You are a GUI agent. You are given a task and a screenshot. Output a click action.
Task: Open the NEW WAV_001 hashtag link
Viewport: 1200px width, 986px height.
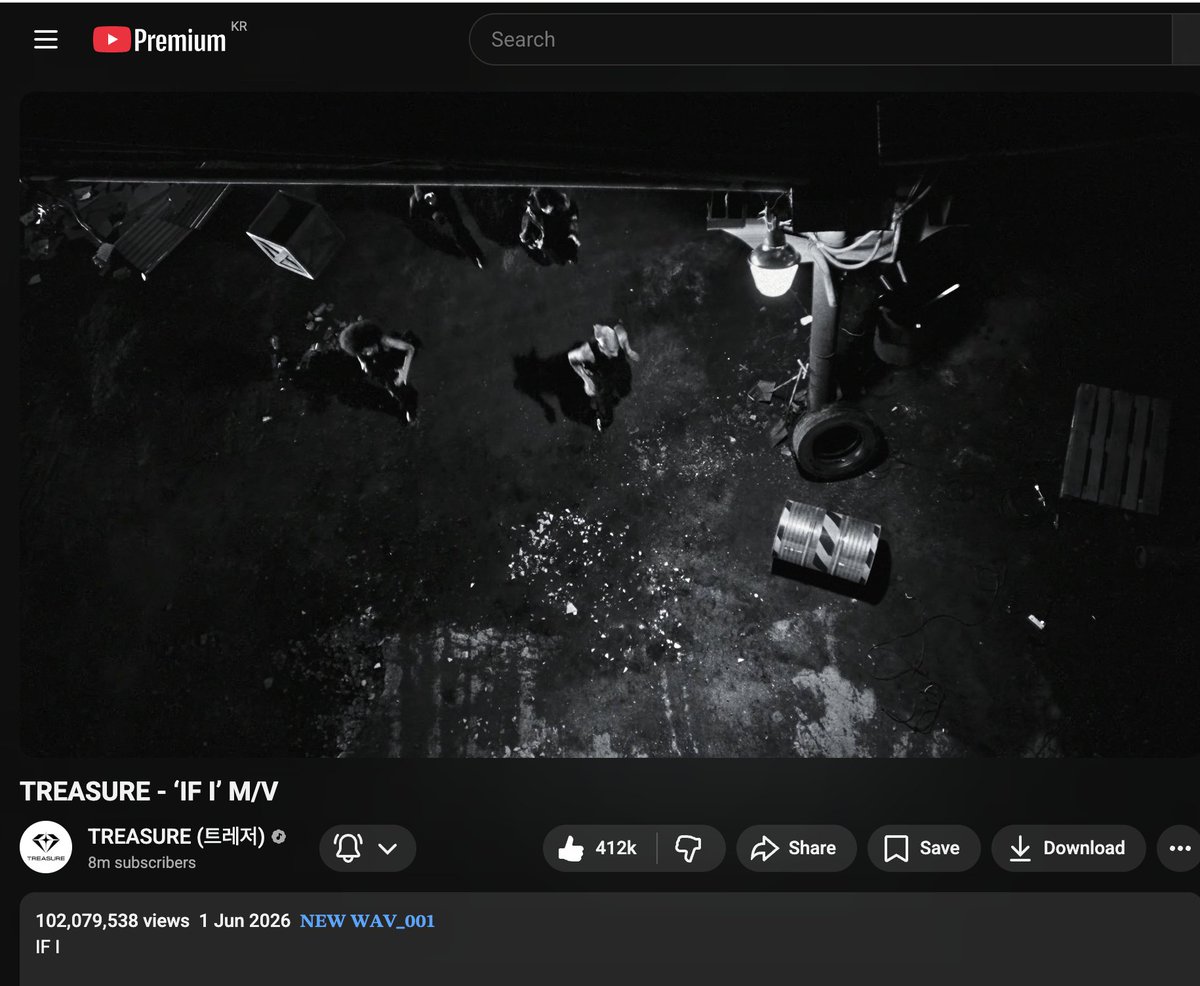(x=368, y=921)
